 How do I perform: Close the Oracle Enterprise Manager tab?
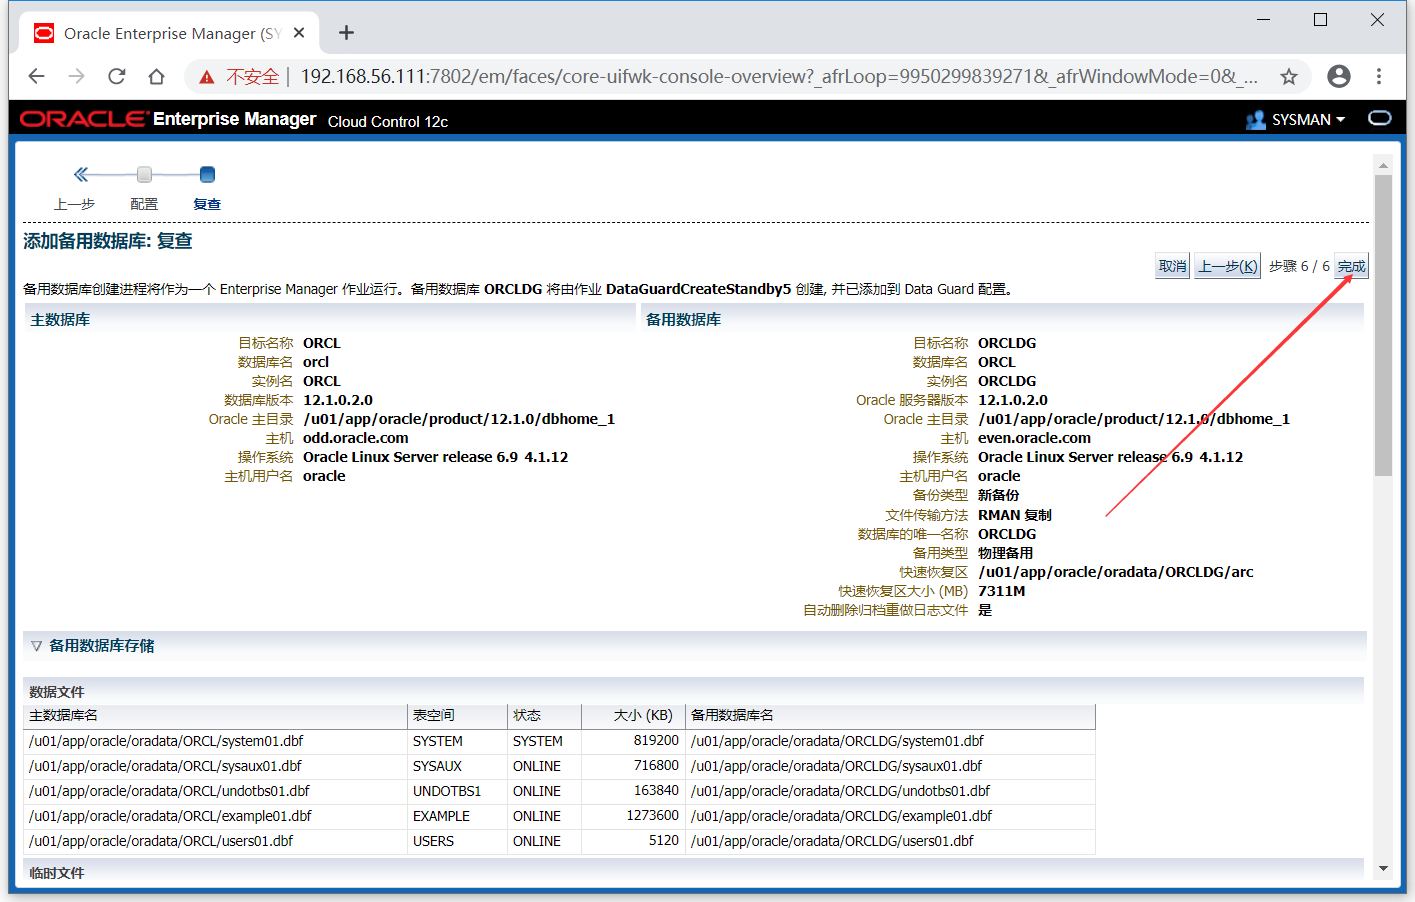coord(299,33)
